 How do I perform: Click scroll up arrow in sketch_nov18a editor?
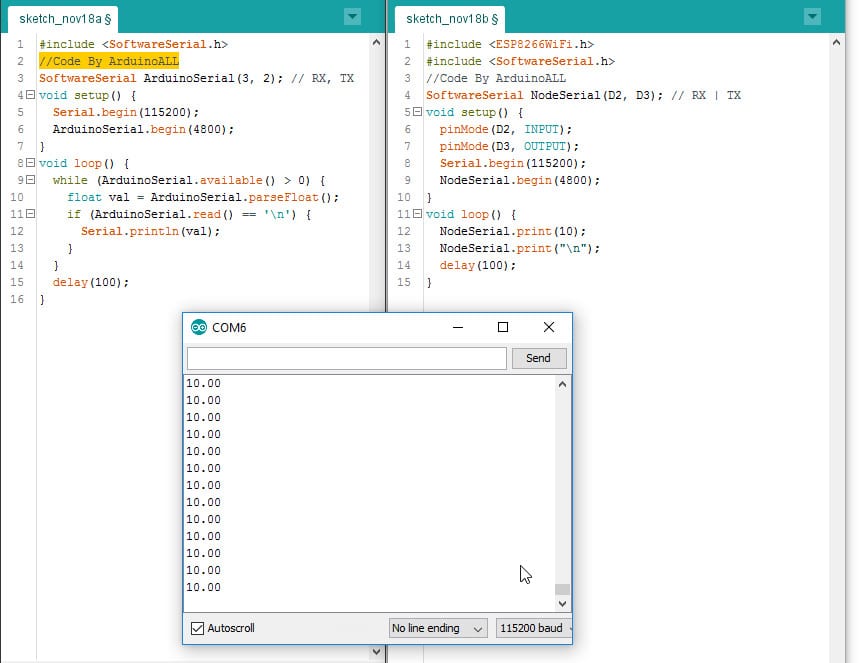(x=376, y=42)
